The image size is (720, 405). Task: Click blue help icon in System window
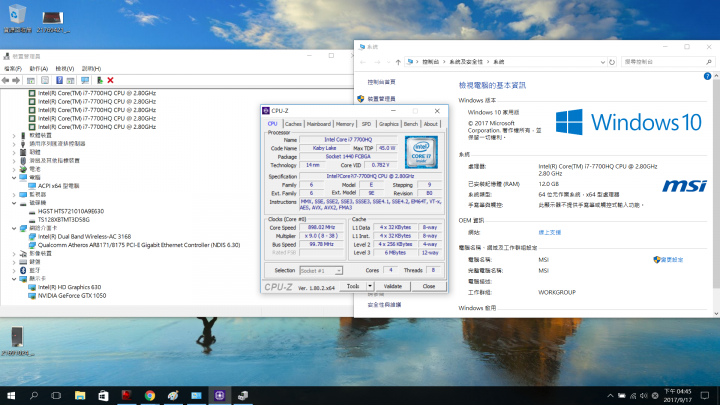(x=707, y=76)
